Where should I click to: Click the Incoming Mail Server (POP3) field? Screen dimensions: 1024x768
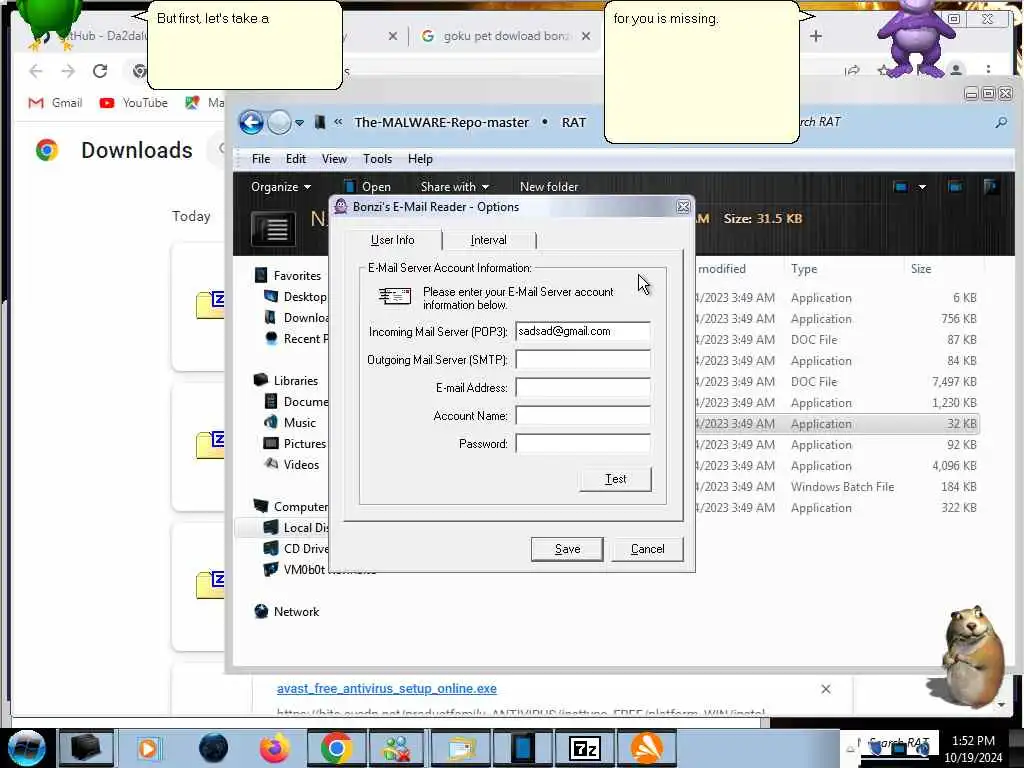tap(583, 331)
